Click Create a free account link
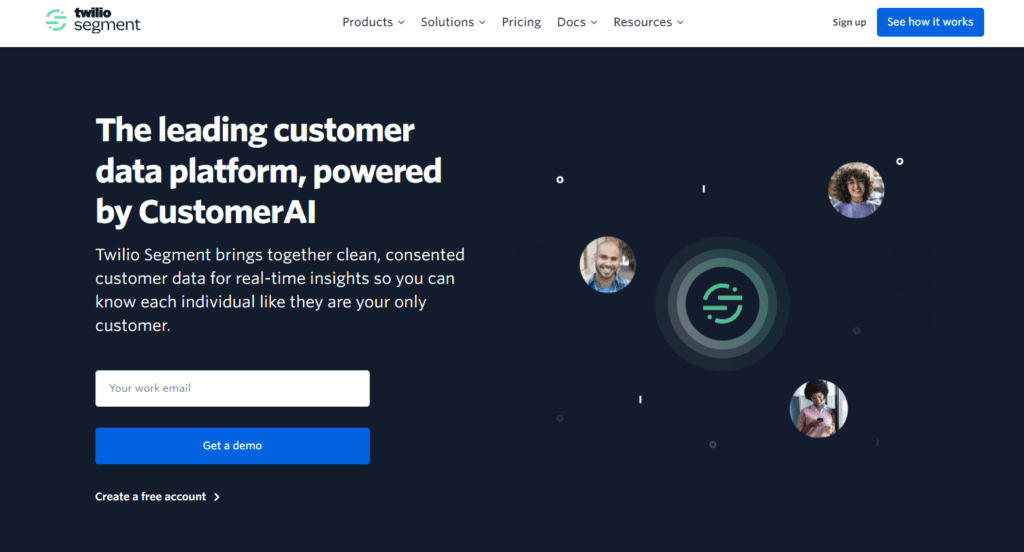 pos(150,496)
